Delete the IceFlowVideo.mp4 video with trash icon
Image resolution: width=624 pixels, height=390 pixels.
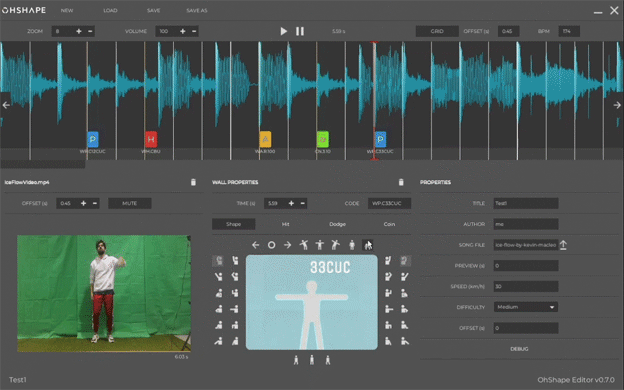coord(193,182)
